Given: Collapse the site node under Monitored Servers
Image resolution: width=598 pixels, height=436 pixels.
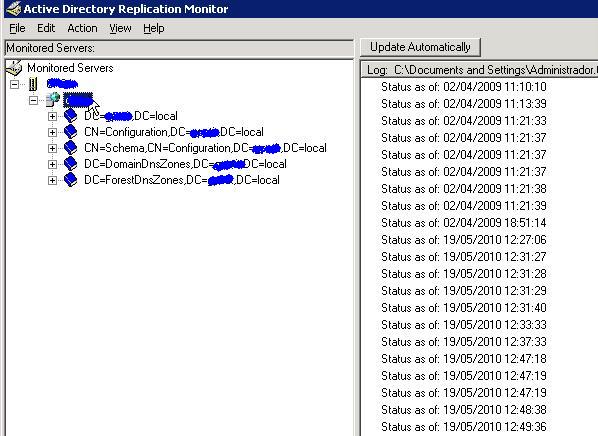Looking at the screenshot, I should pos(14,84).
